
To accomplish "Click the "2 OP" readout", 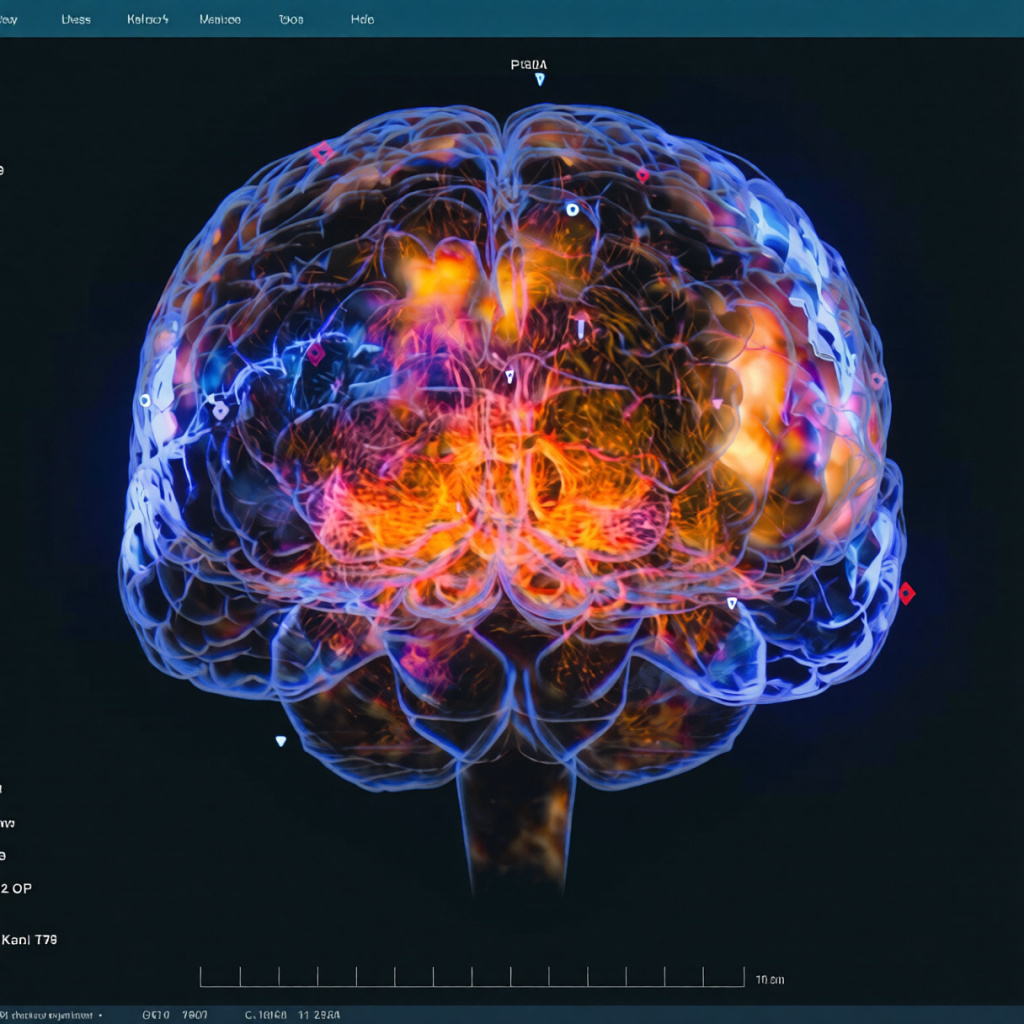I will pyautogui.click(x=16, y=888).
